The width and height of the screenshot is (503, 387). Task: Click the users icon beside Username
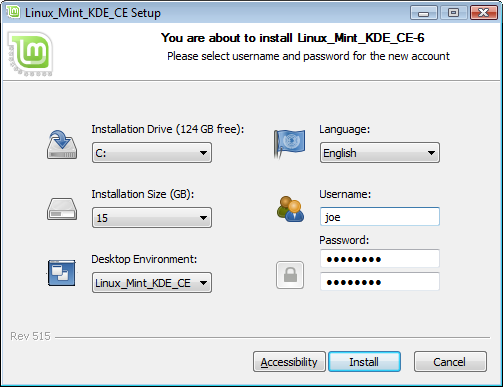tap(290, 209)
